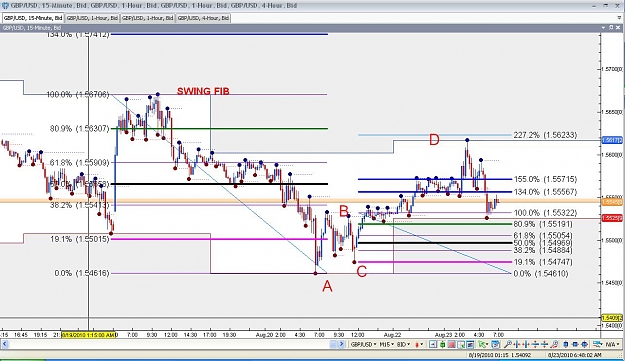Click the SWING FIB text label
The width and height of the screenshot is (625, 361).
203,91
